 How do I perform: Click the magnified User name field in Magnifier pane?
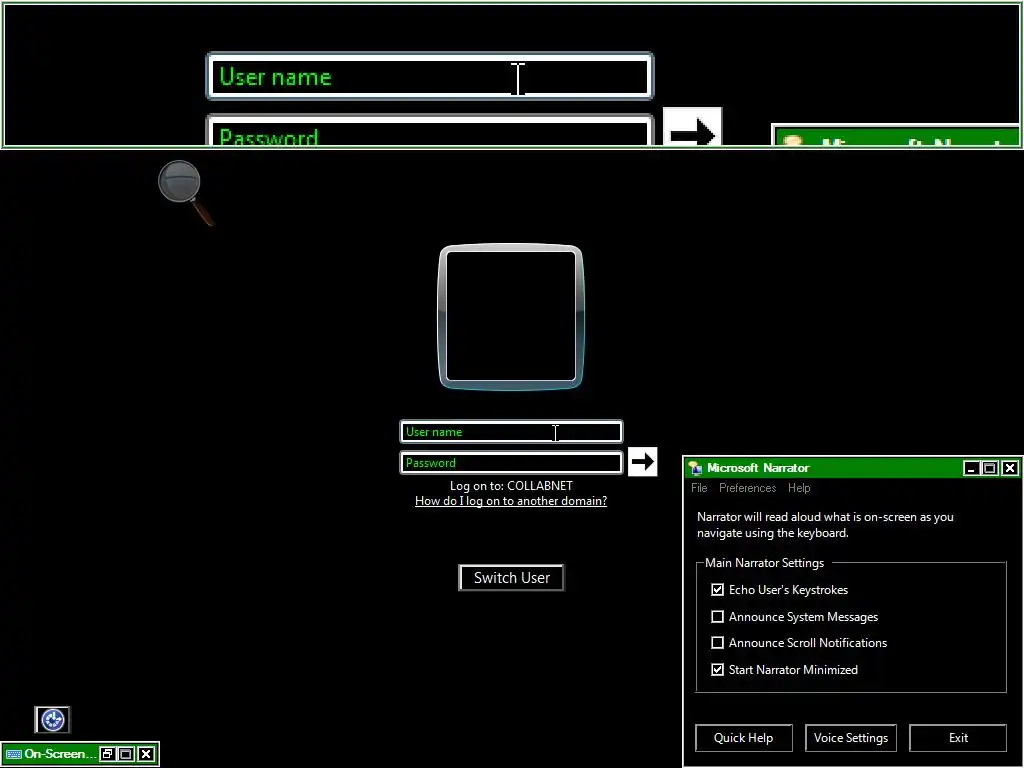pyautogui.click(x=430, y=76)
